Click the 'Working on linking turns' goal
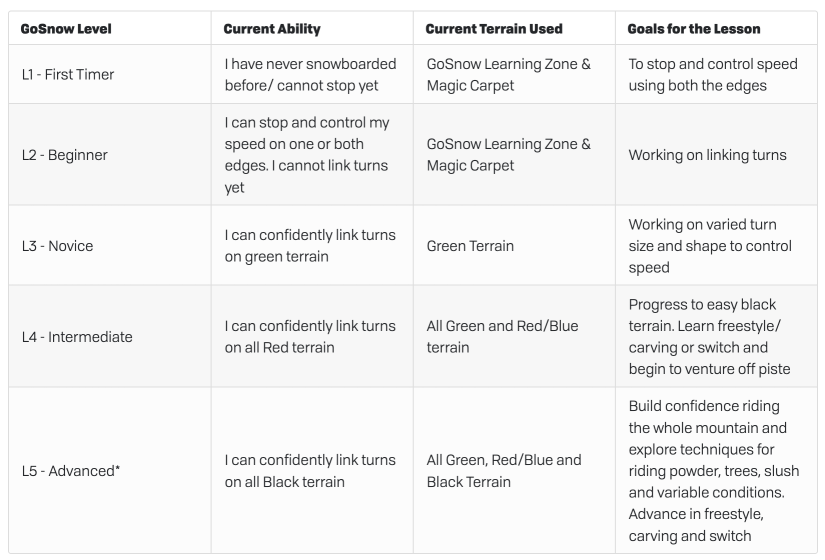This screenshot has height=560, width=825. (x=707, y=155)
